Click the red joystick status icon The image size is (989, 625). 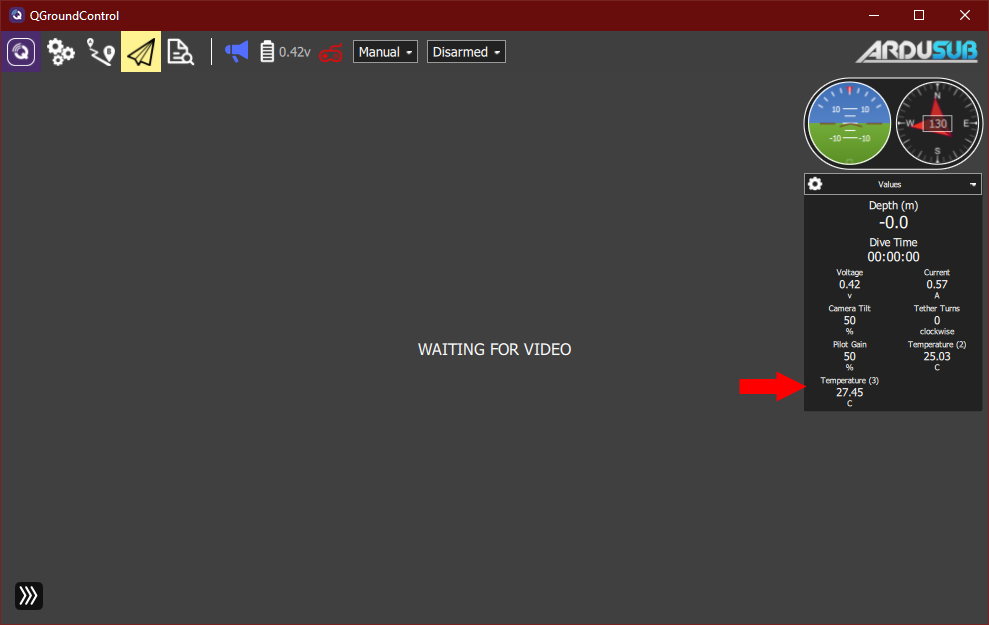[331, 53]
